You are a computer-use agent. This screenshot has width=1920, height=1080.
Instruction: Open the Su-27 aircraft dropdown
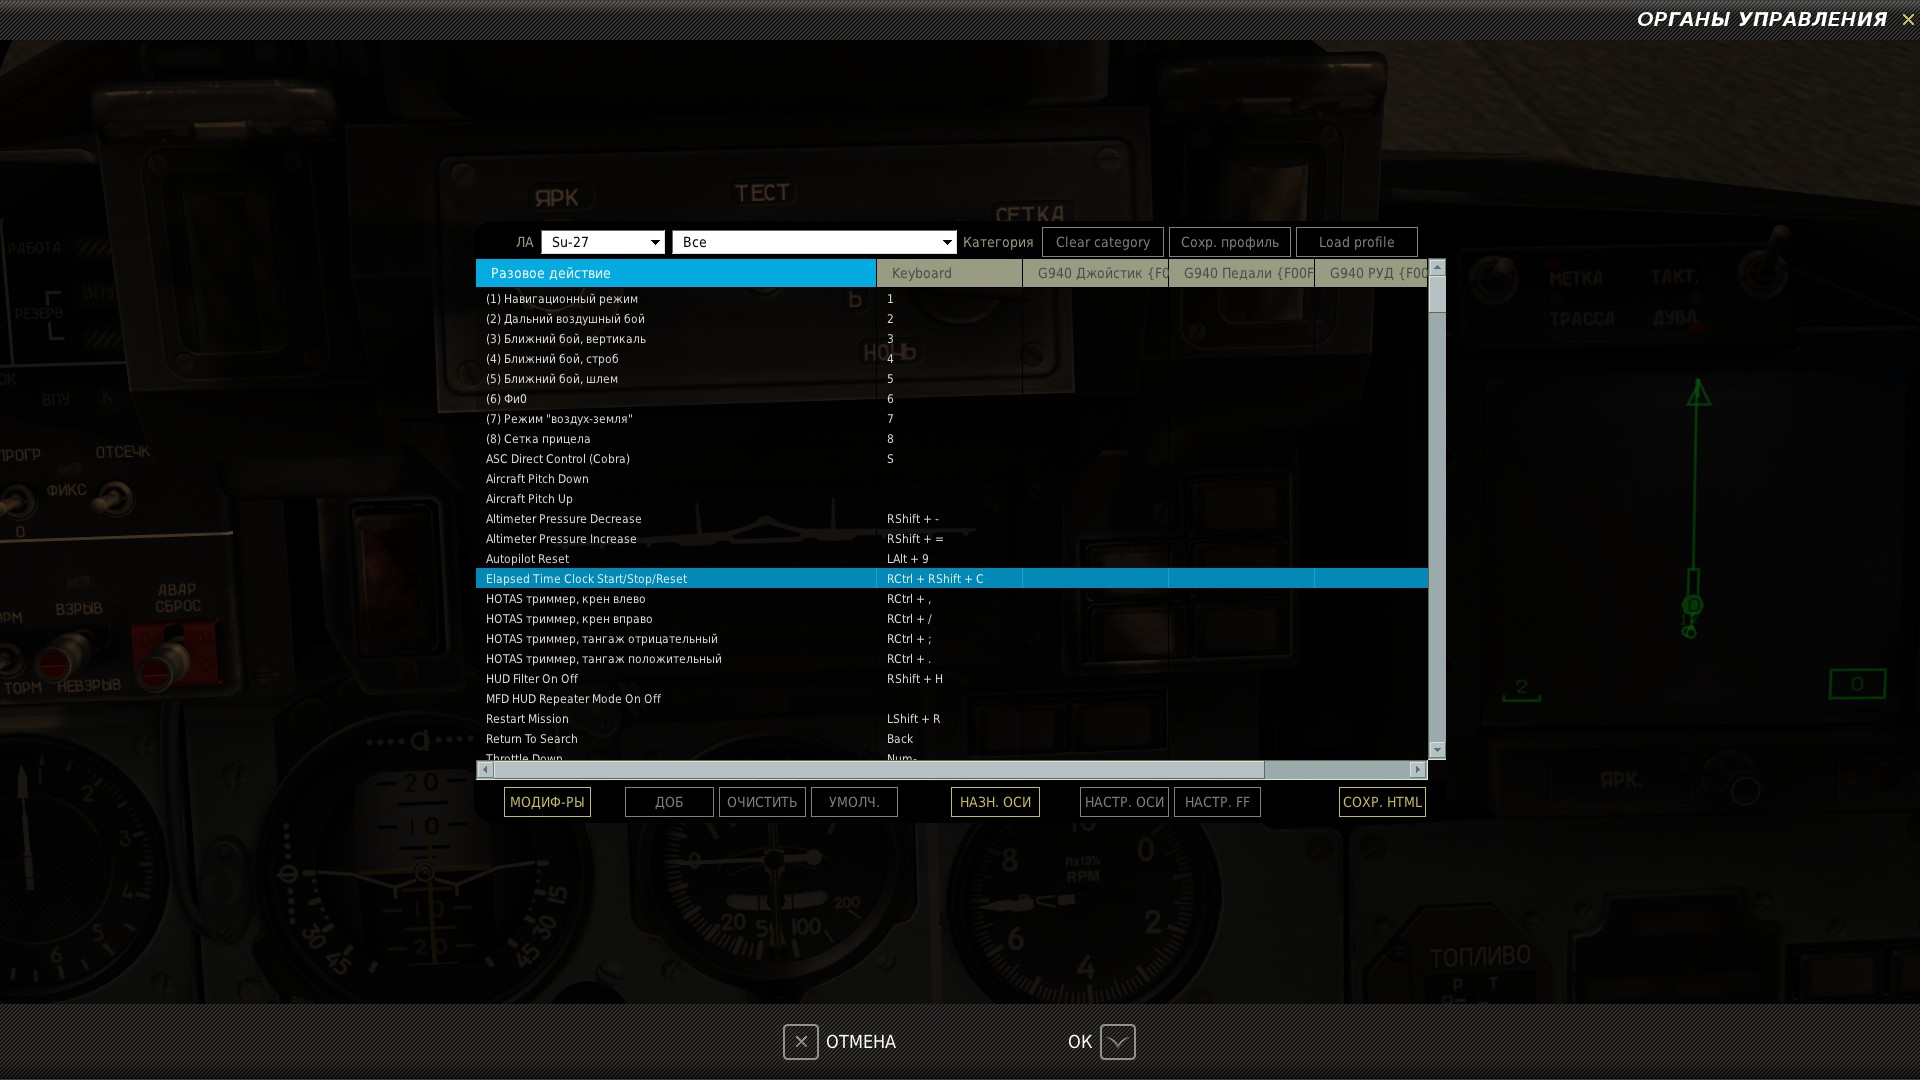point(603,242)
